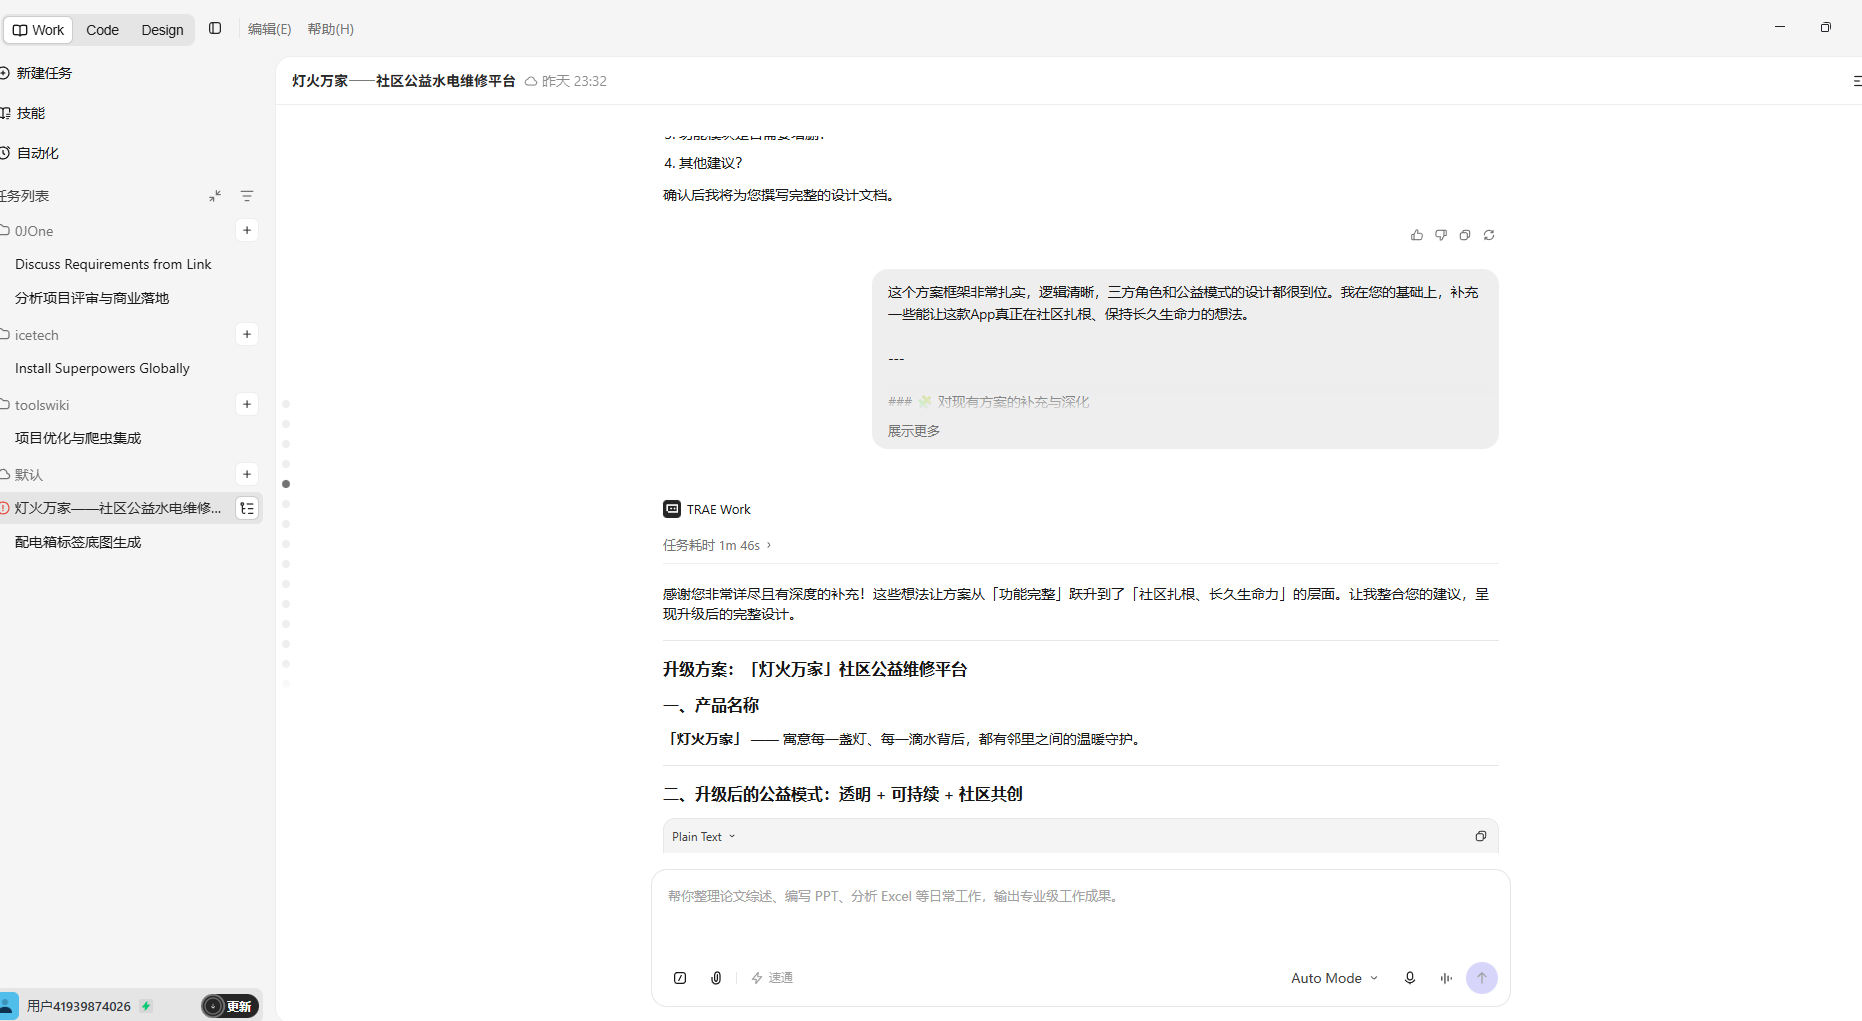Toggle the sidebar panel icon
This screenshot has height=1021, width=1862.
tap(215, 29)
